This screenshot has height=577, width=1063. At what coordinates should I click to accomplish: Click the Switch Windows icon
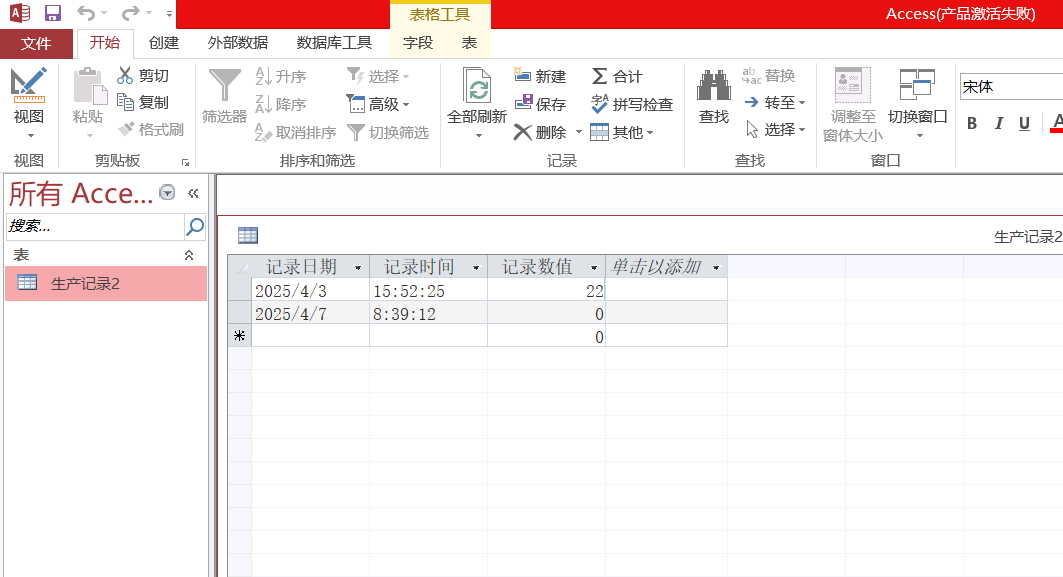[x=917, y=87]
